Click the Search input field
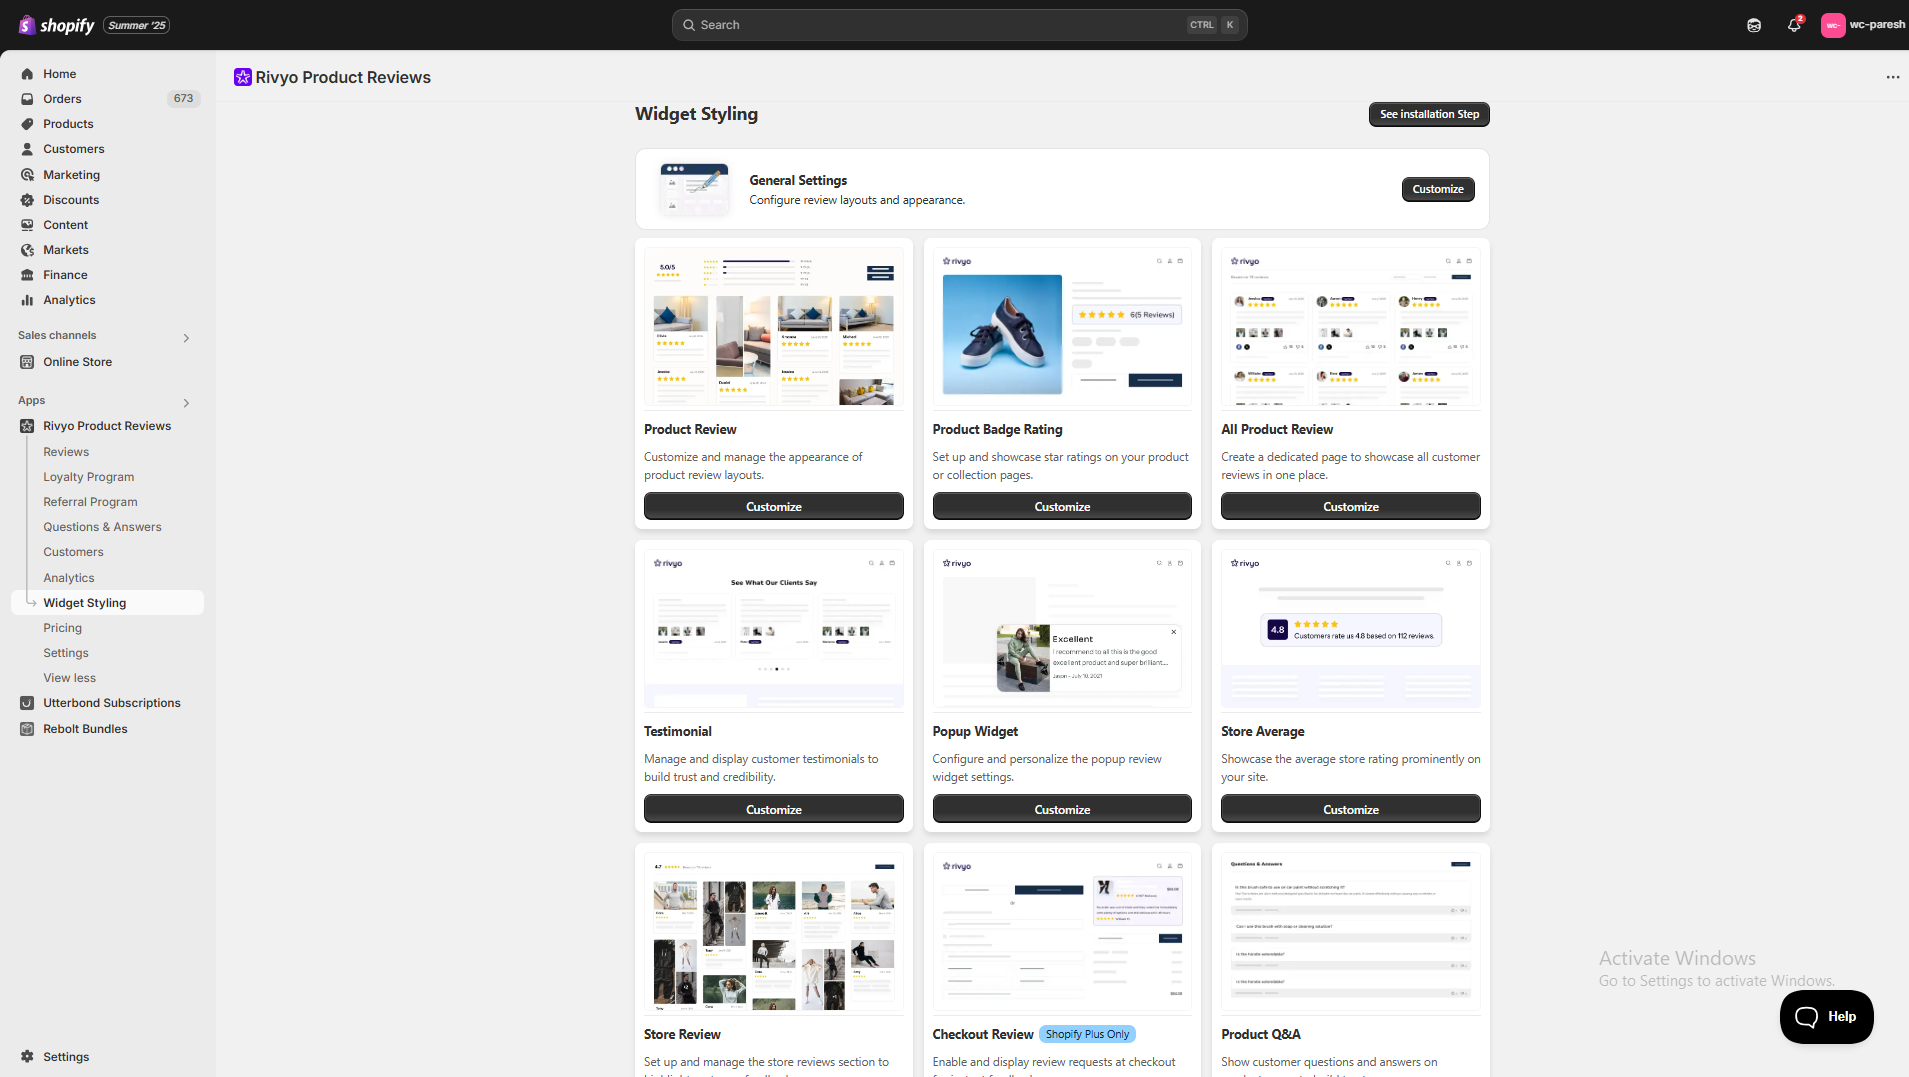 [x=959, y=25]
